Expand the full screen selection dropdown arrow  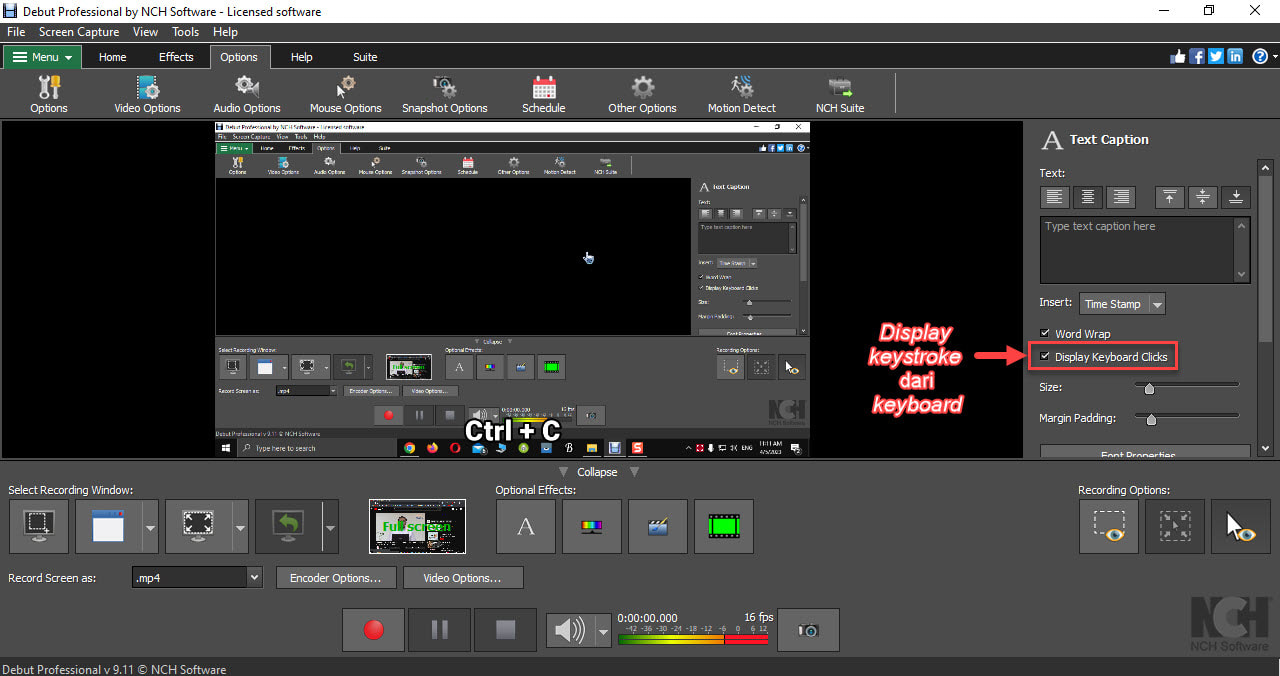tap(239, 526)
